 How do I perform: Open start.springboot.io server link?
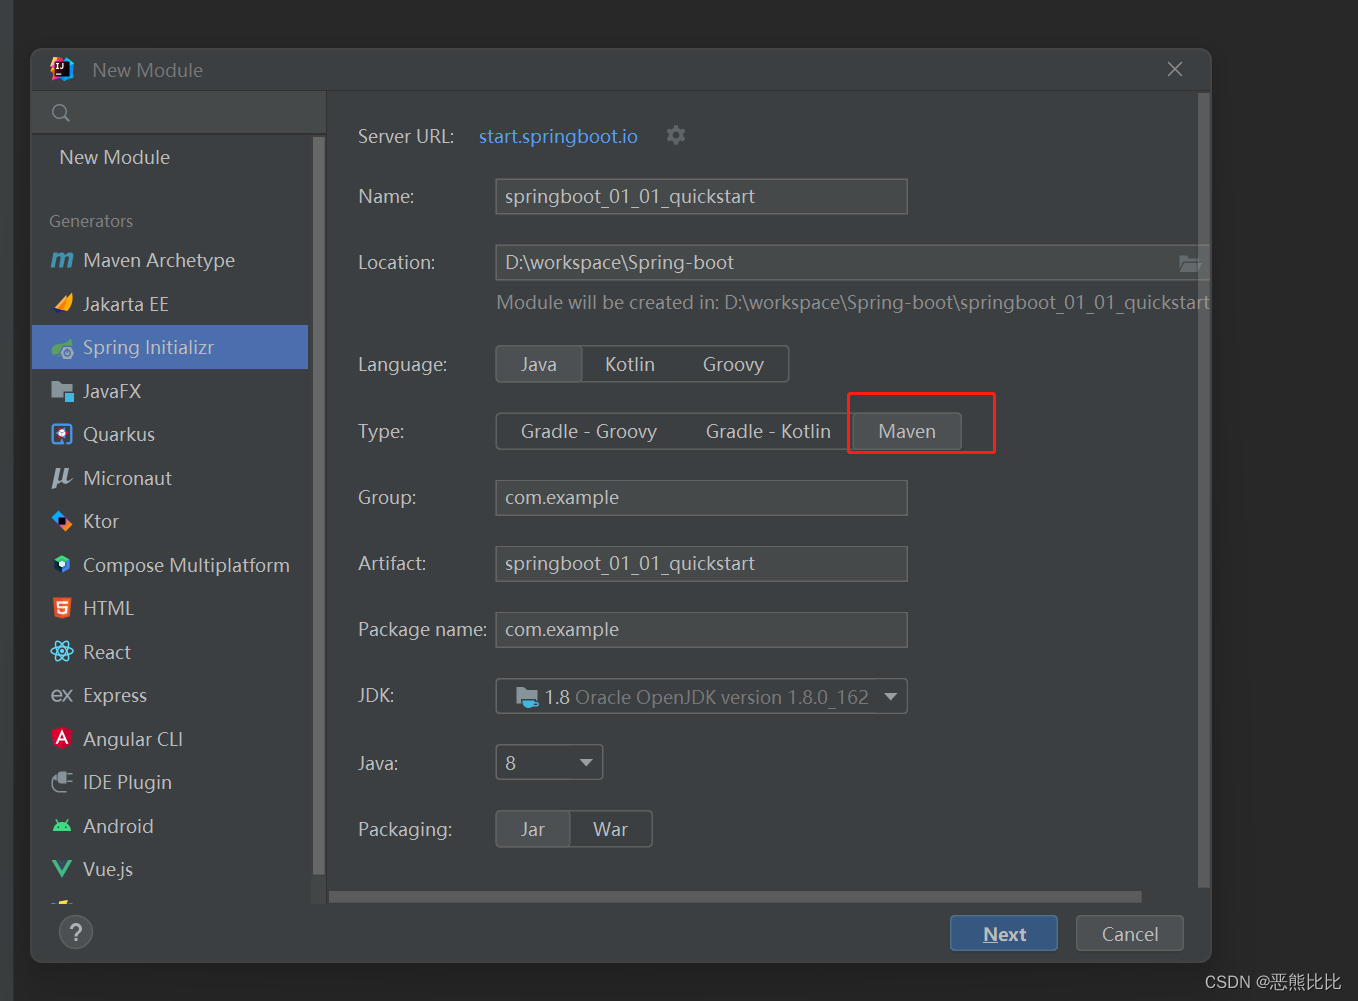click(x=558, y=136)
